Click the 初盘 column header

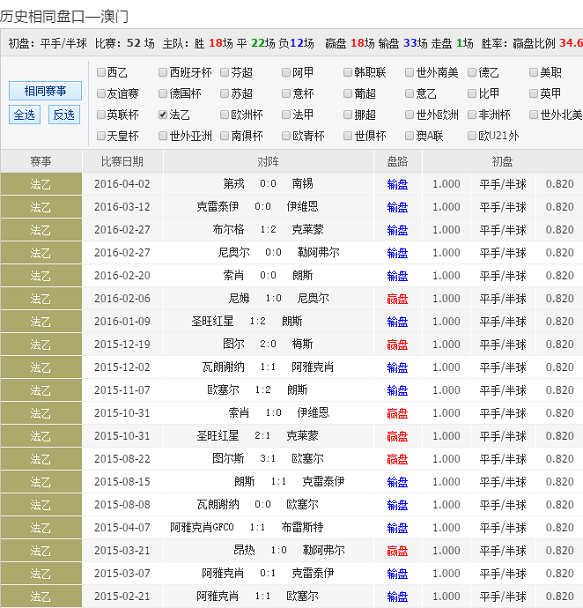tap(502, 161)
